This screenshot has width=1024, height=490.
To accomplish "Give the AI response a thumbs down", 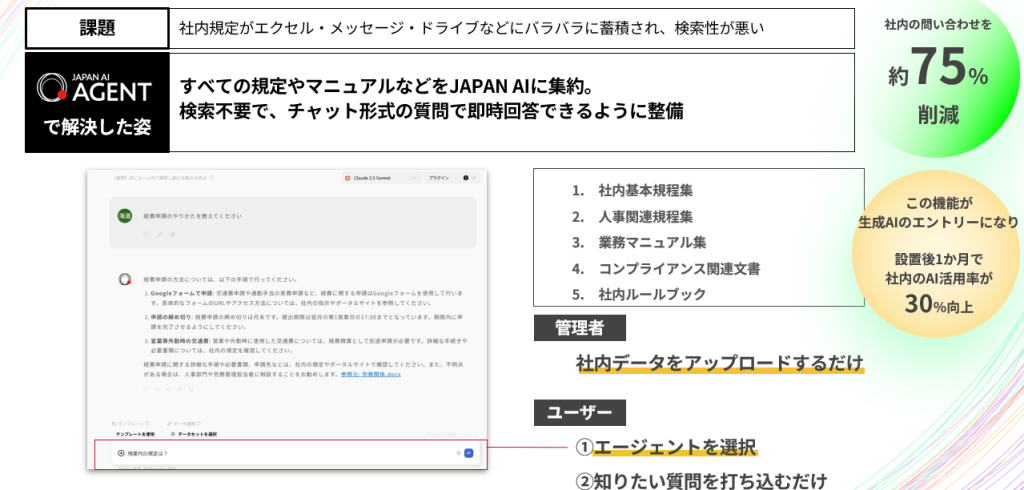I will coord(191,389).
